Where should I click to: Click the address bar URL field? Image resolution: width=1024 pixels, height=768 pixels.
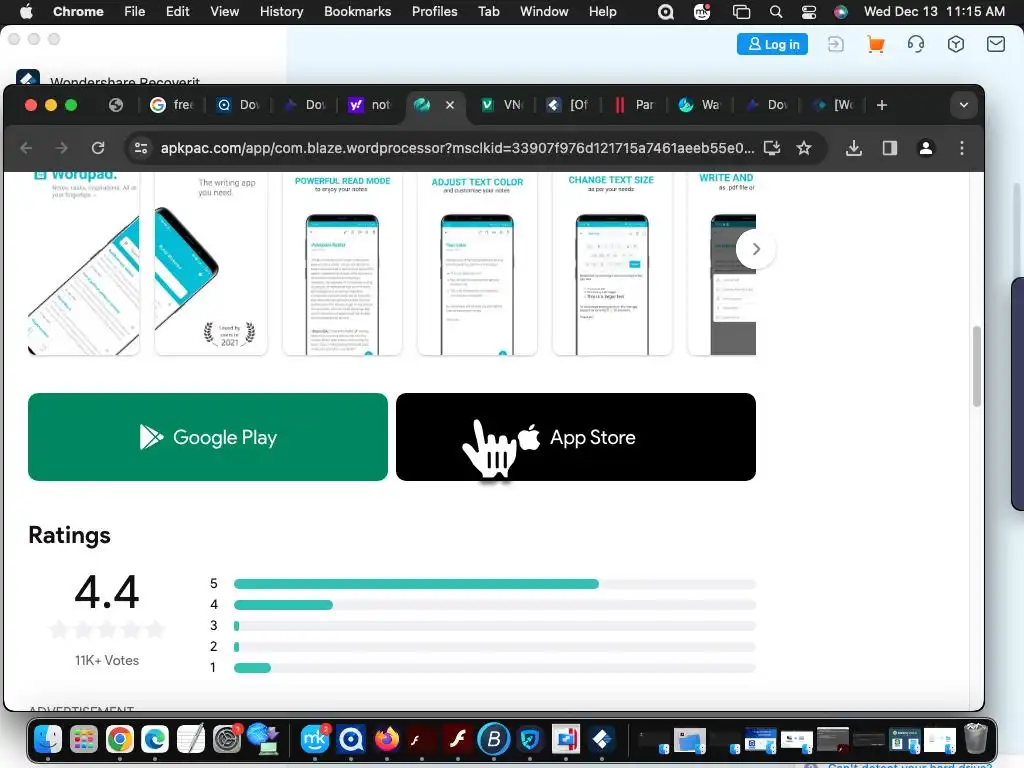point(457,148)
